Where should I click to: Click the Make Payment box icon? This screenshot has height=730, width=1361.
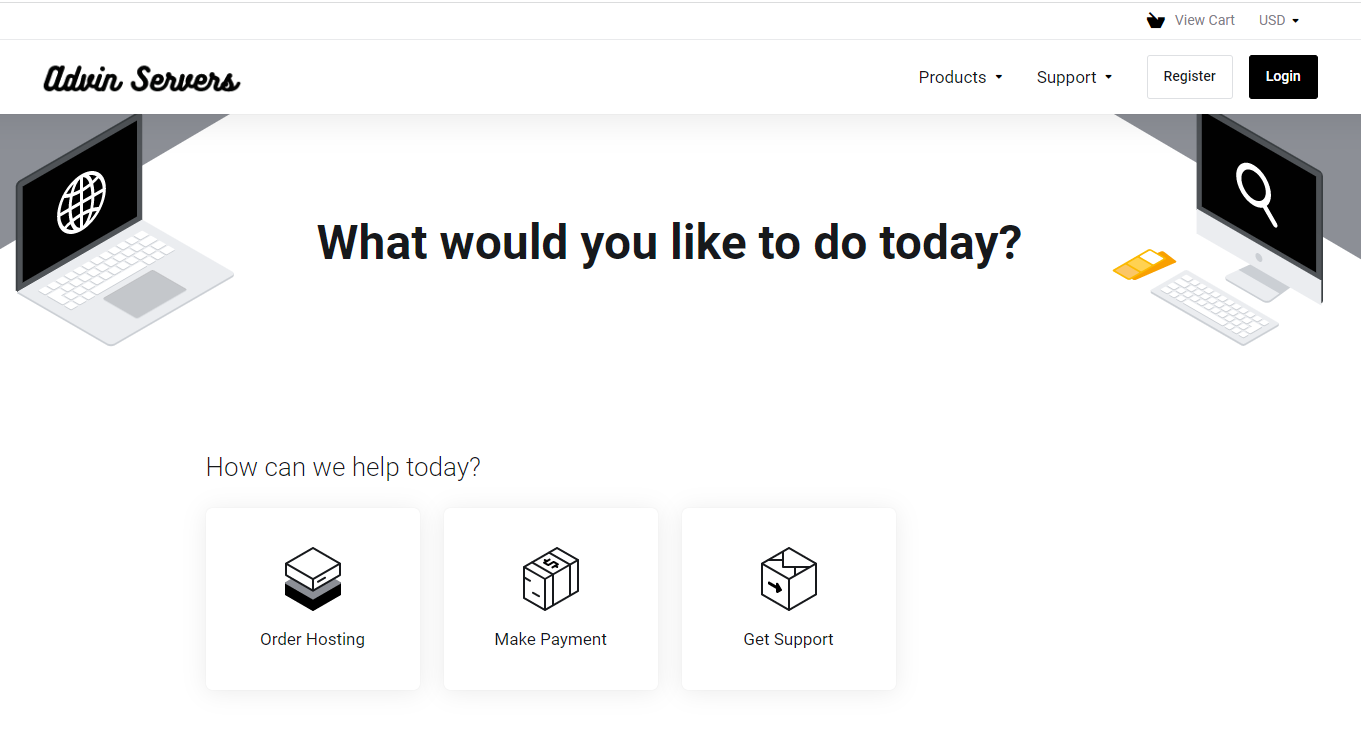(x=551, y=578)
